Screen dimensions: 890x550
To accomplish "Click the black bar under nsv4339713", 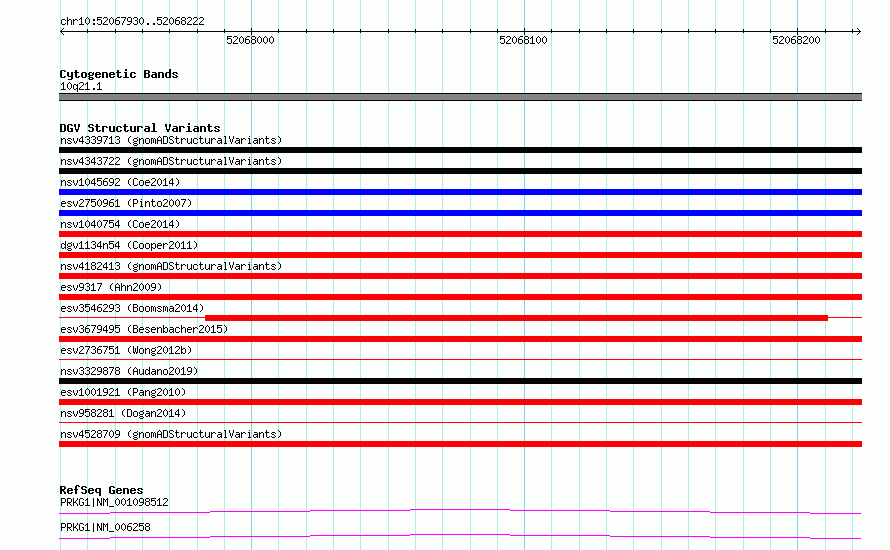I will pyautogui.click(x=460, y=150).
